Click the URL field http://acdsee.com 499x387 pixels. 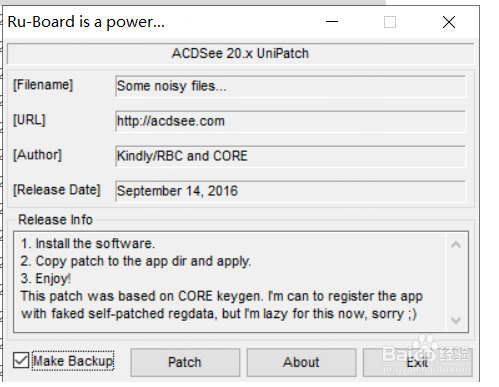click(x=290, y=121)
